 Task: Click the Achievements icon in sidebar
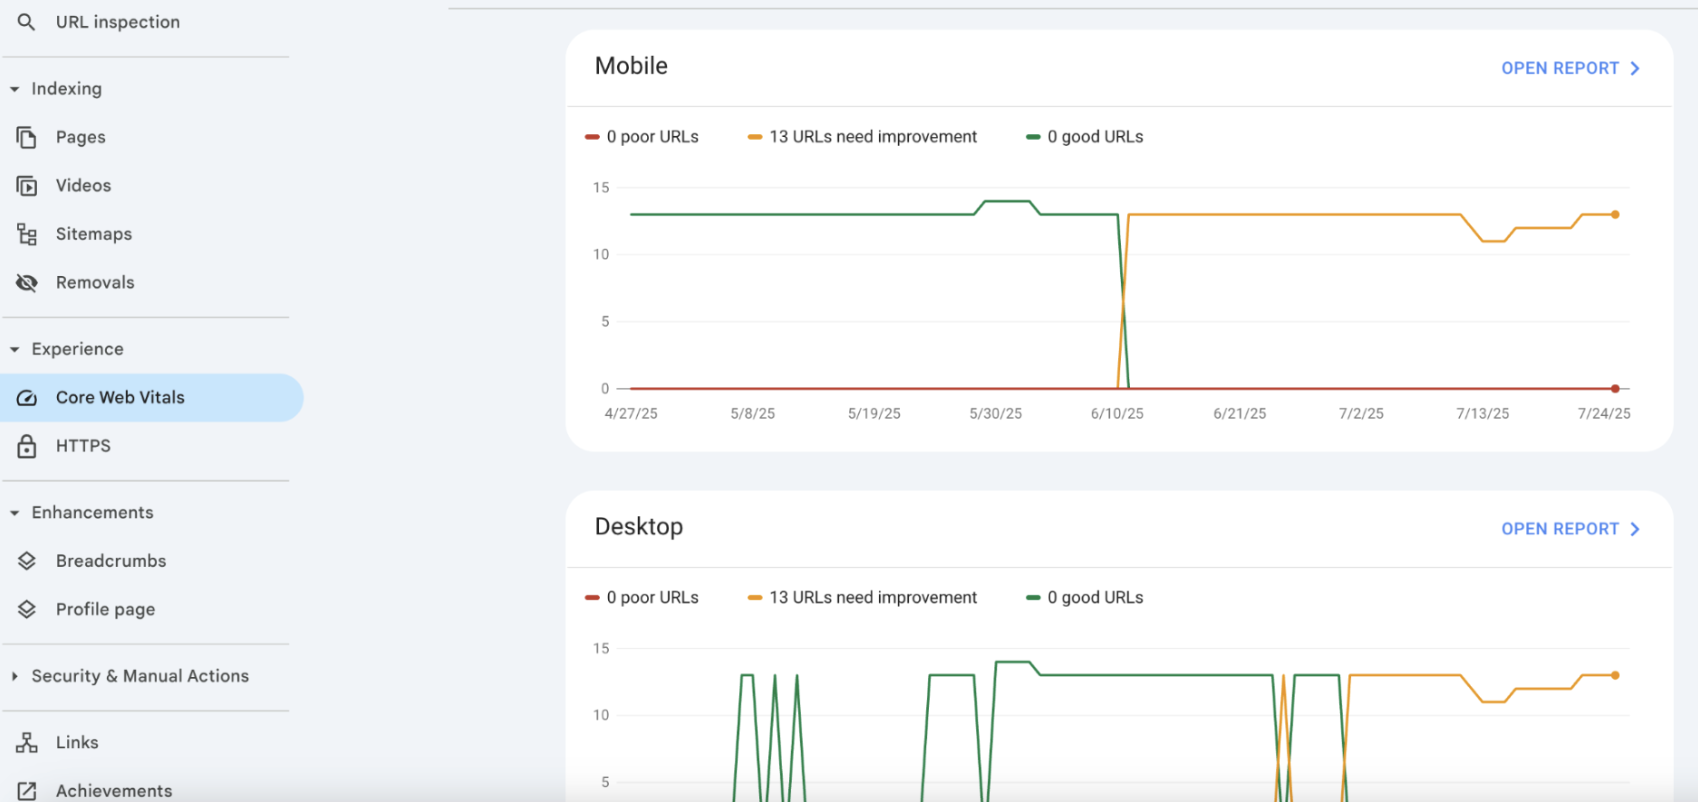point(27,790)
